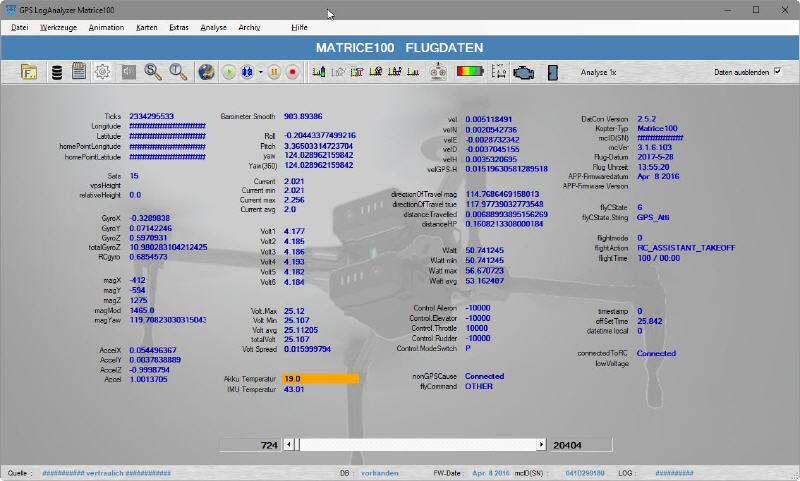
Task: Click Kopter-Typ value Matrice100
Action: pos(657,129)
